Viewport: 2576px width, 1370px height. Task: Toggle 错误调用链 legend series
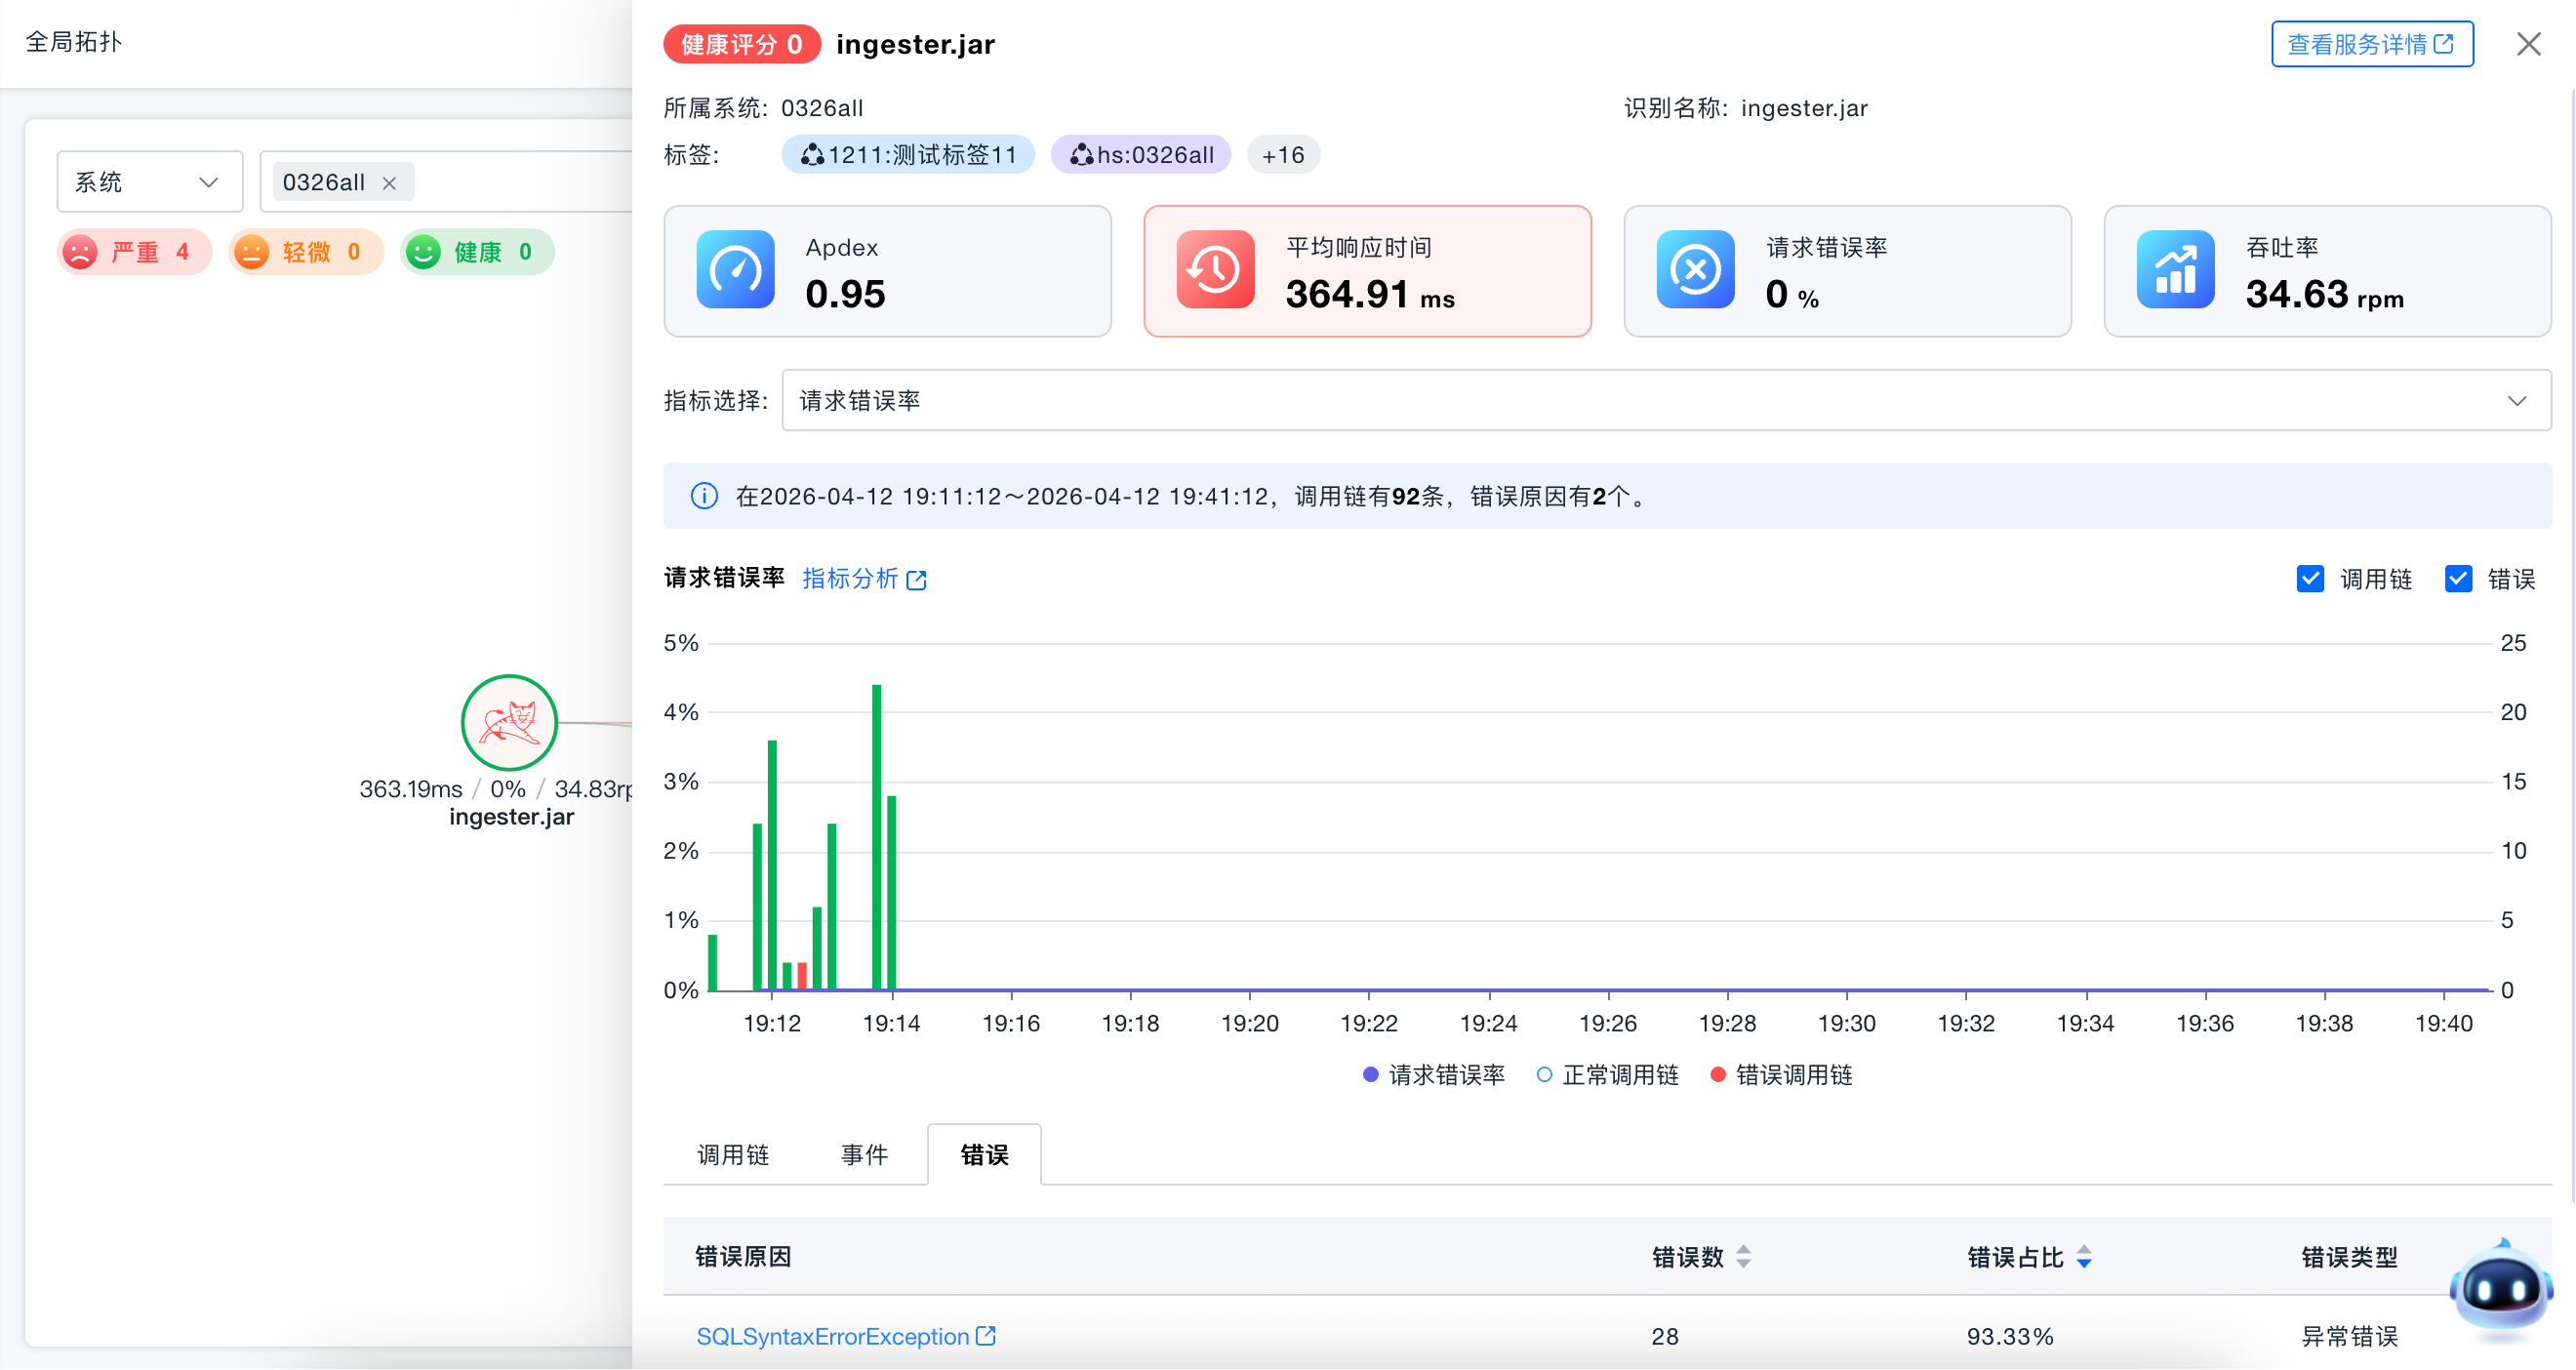[1782, 1075]
